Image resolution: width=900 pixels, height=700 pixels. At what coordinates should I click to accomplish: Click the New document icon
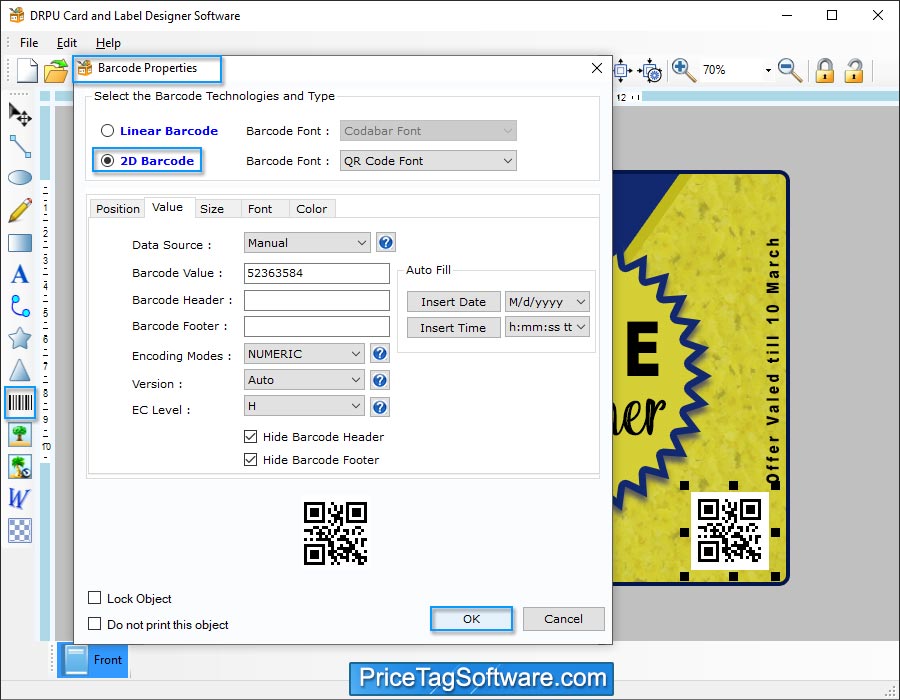pyautogui.click(x=27, y=71)
